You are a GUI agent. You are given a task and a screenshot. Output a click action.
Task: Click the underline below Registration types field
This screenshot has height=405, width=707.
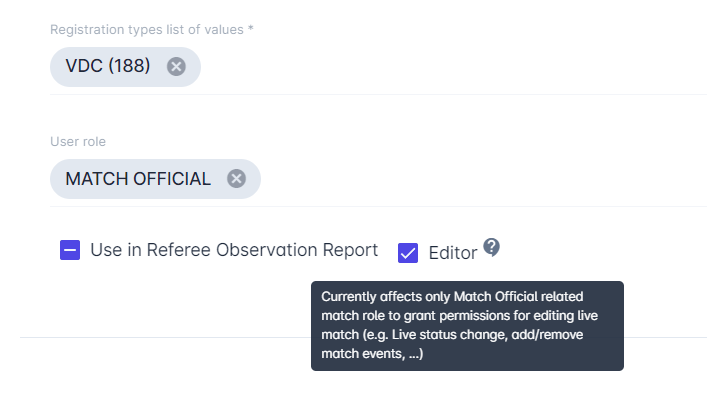pyautogui.click(x=378, y=95)
